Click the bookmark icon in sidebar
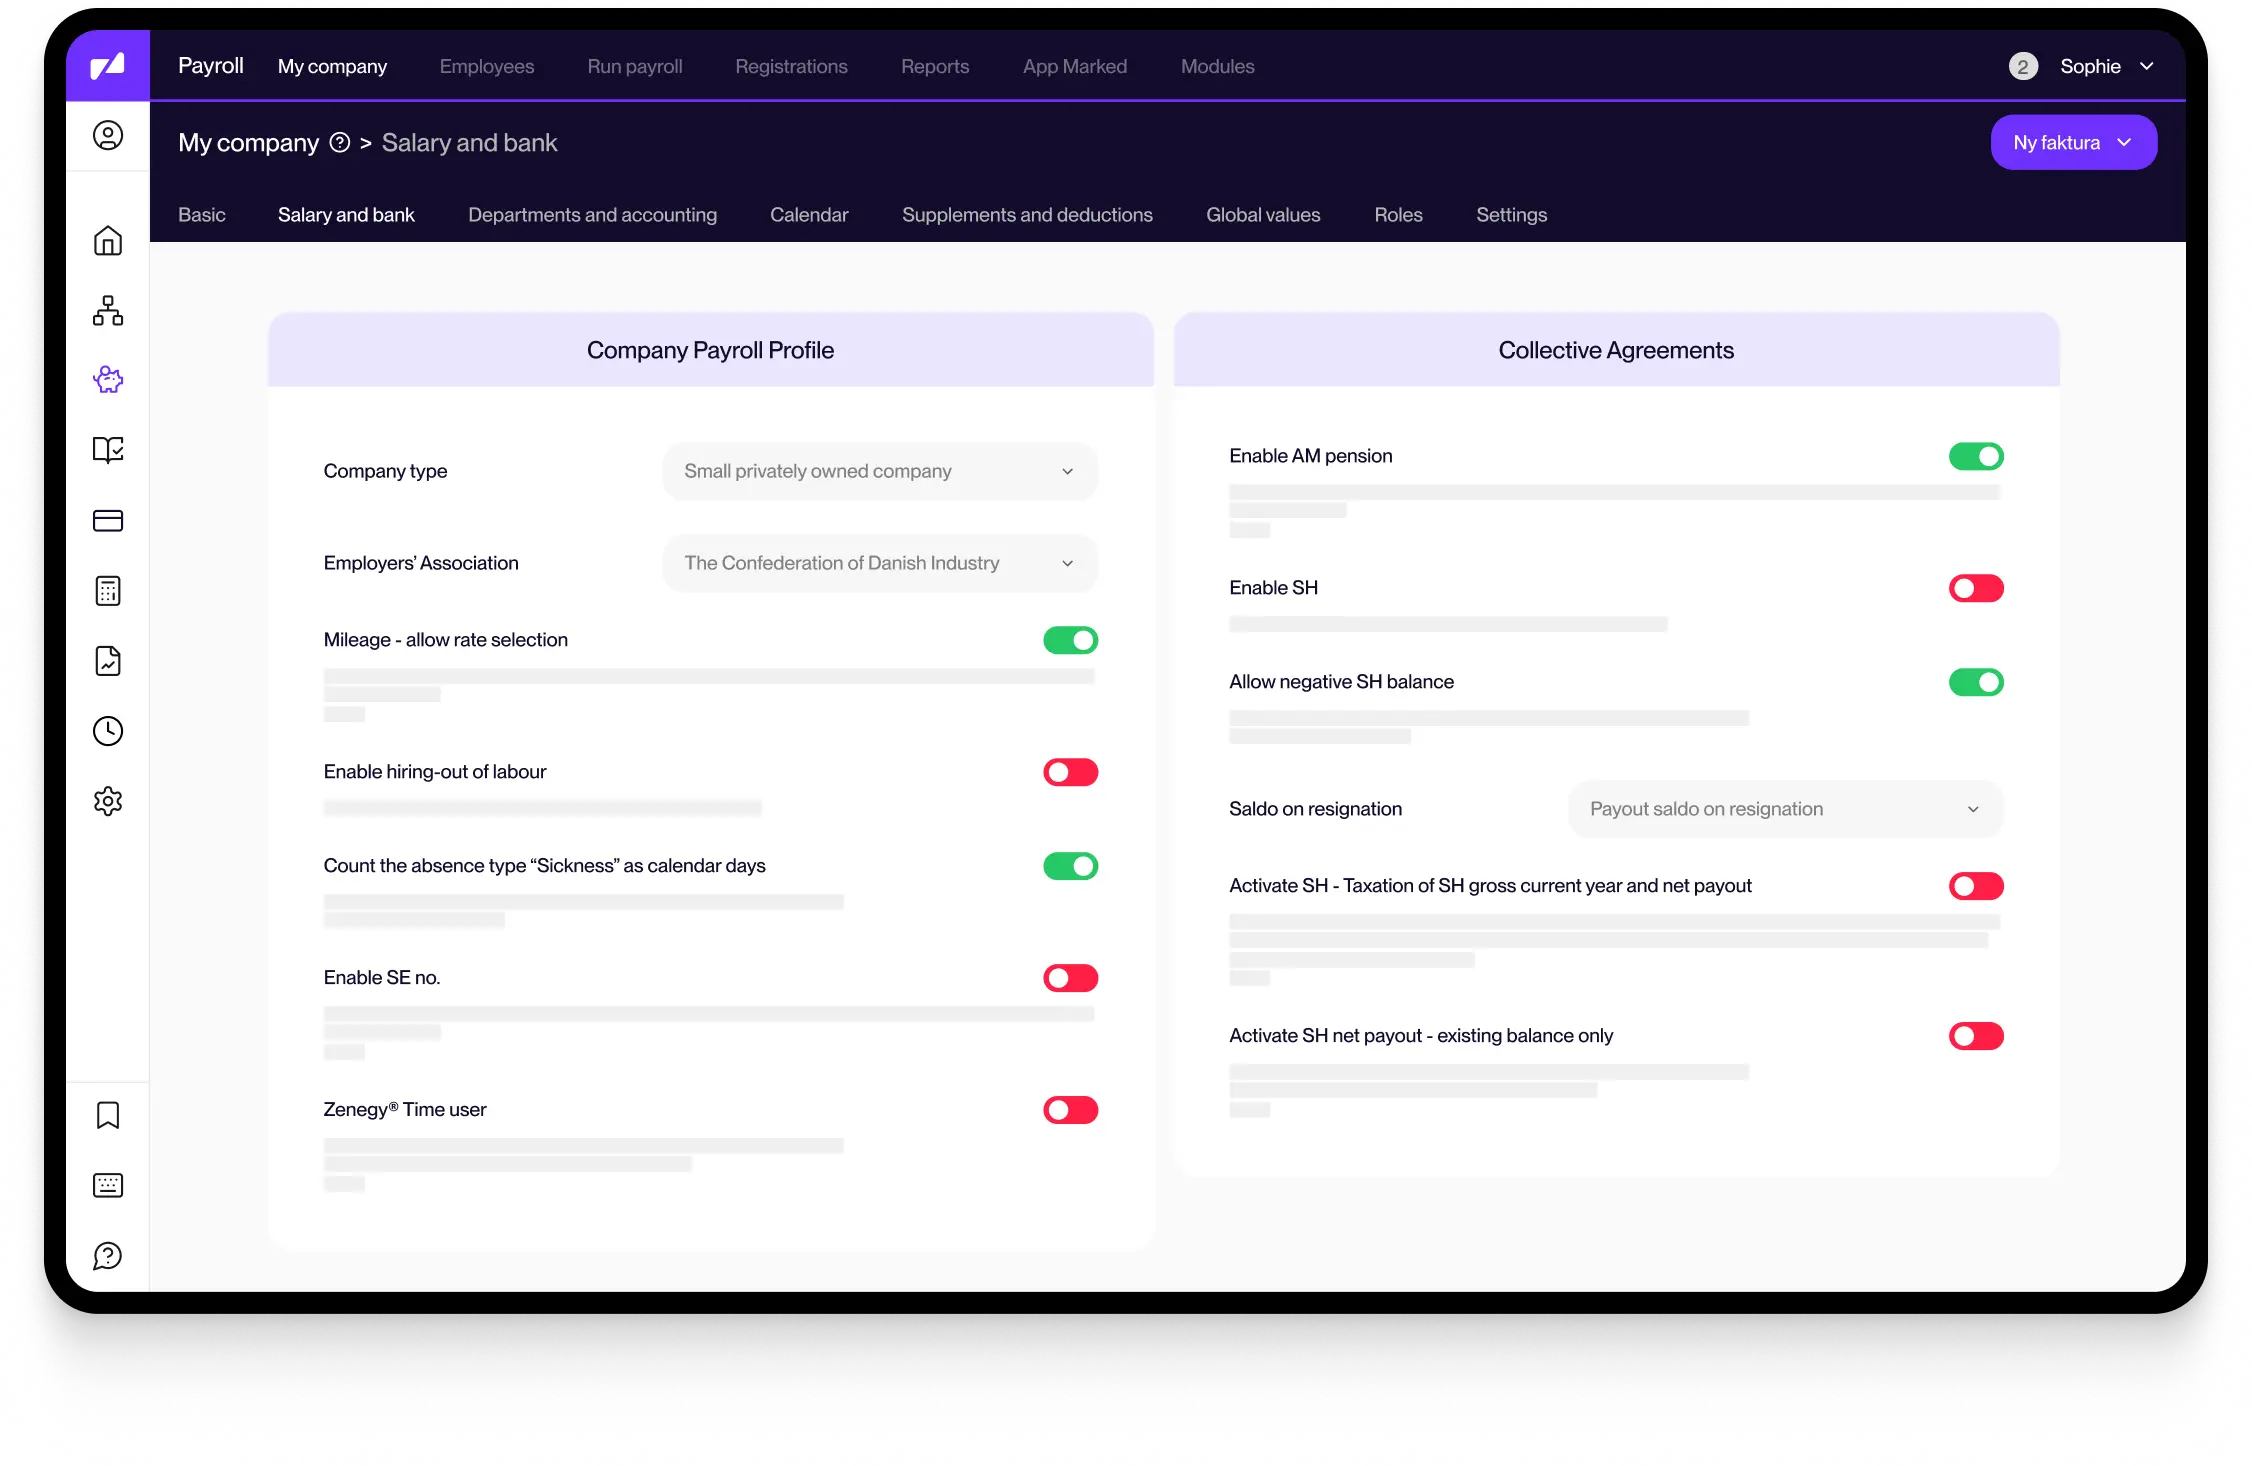This screenshot has height=1466, width=2252. click(108, 1115)
